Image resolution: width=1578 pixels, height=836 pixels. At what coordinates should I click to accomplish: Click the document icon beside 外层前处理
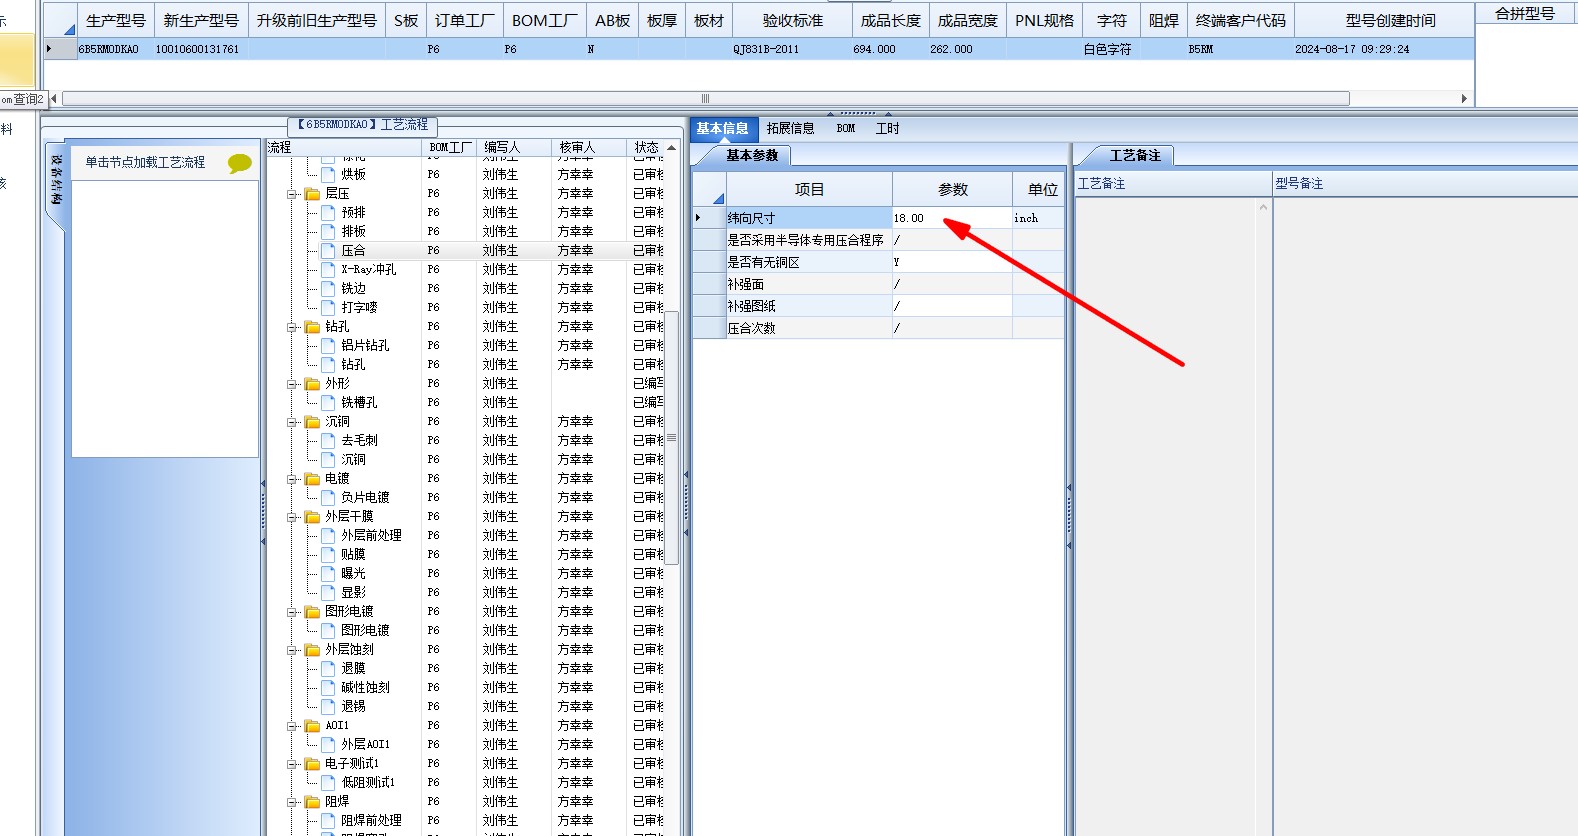tap(328, 536)
